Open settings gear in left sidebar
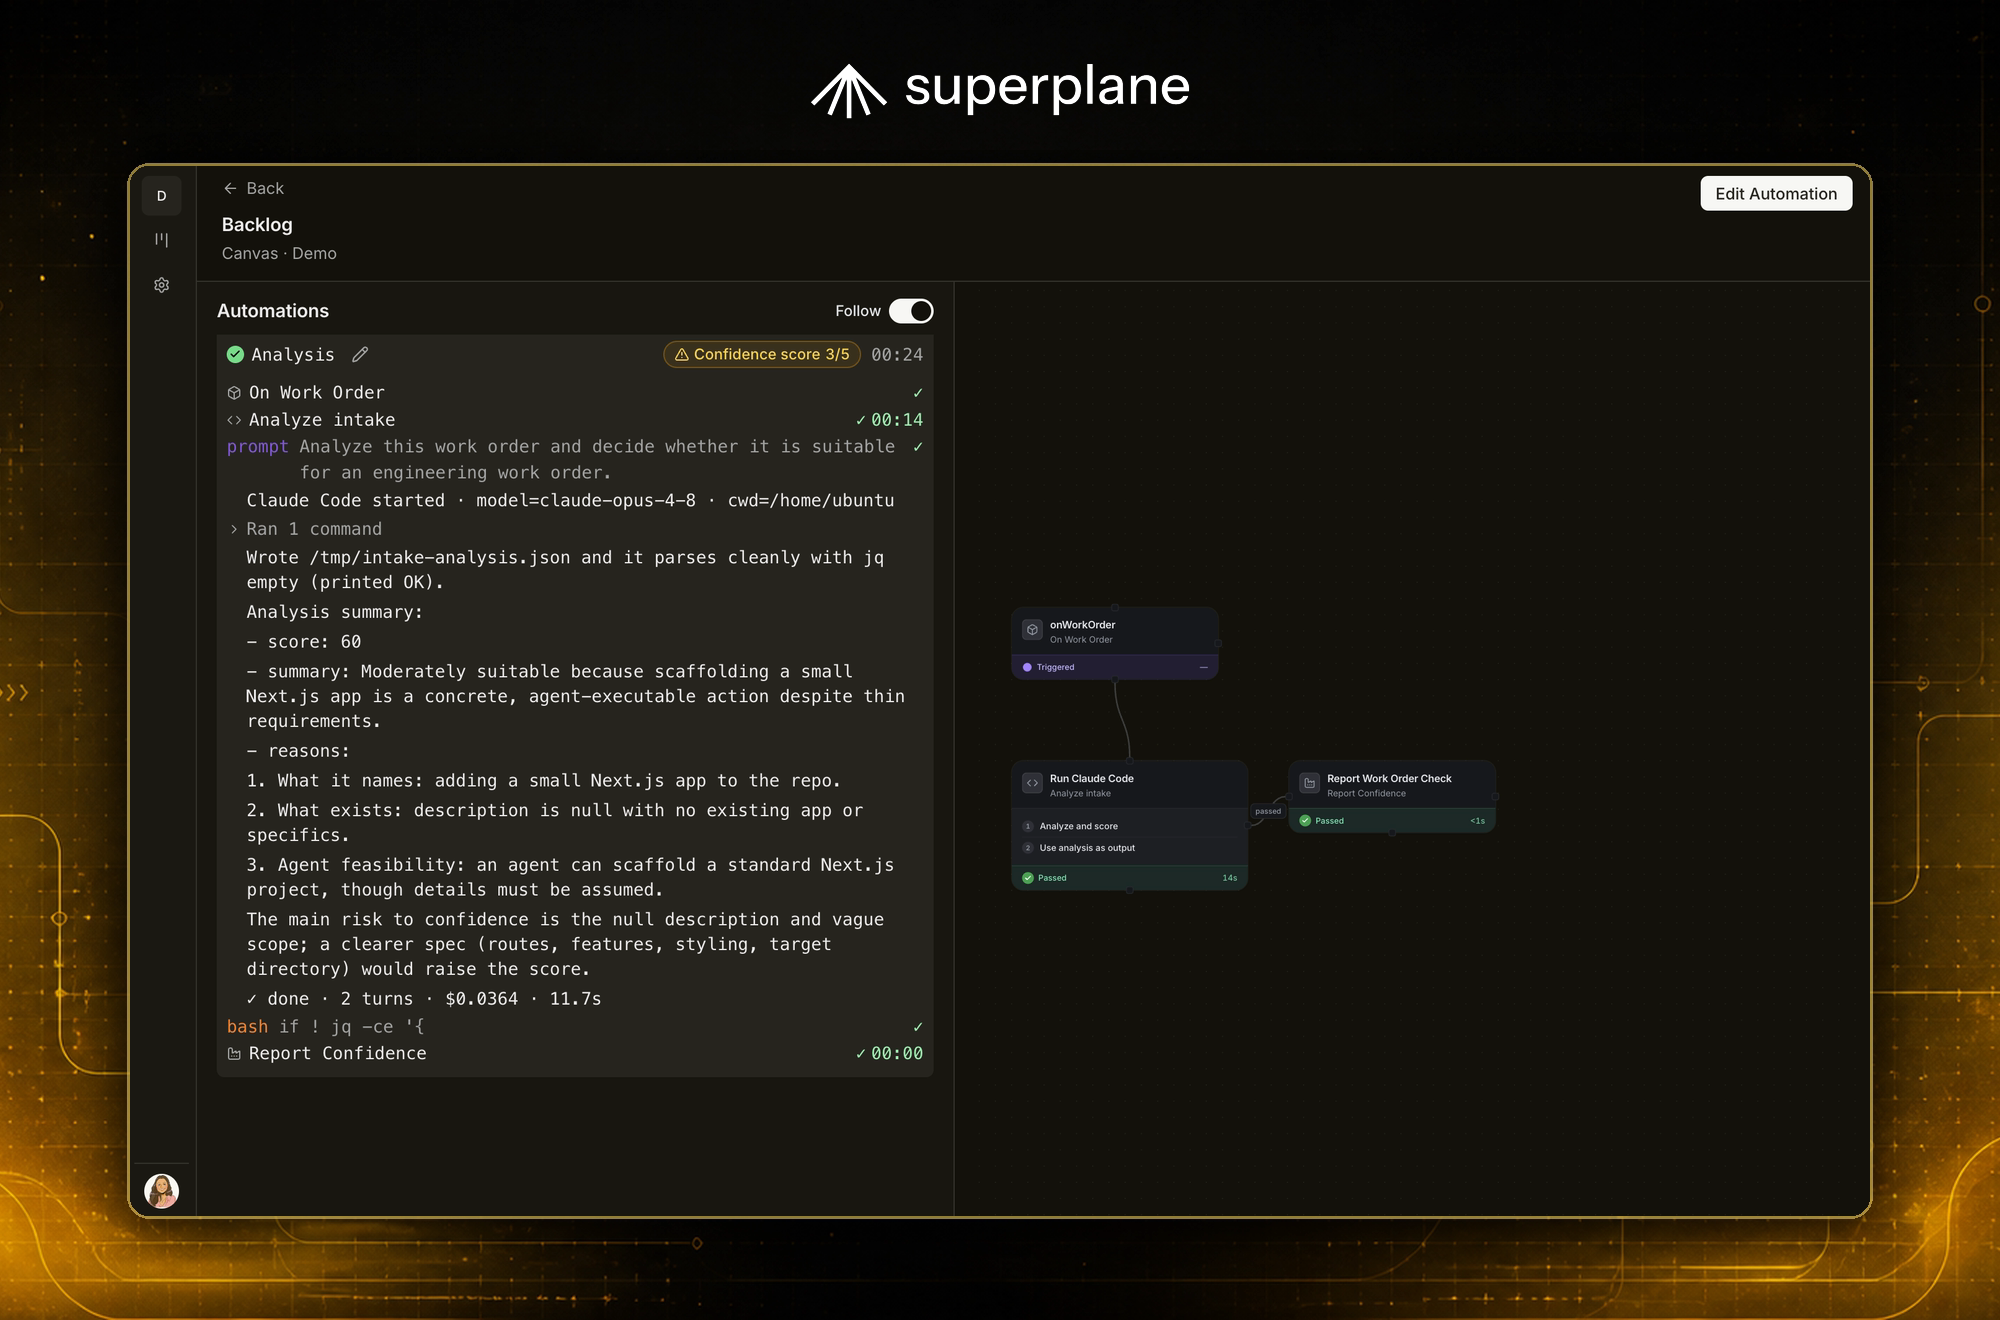Screen dimensions: 2000x1320 161,285
